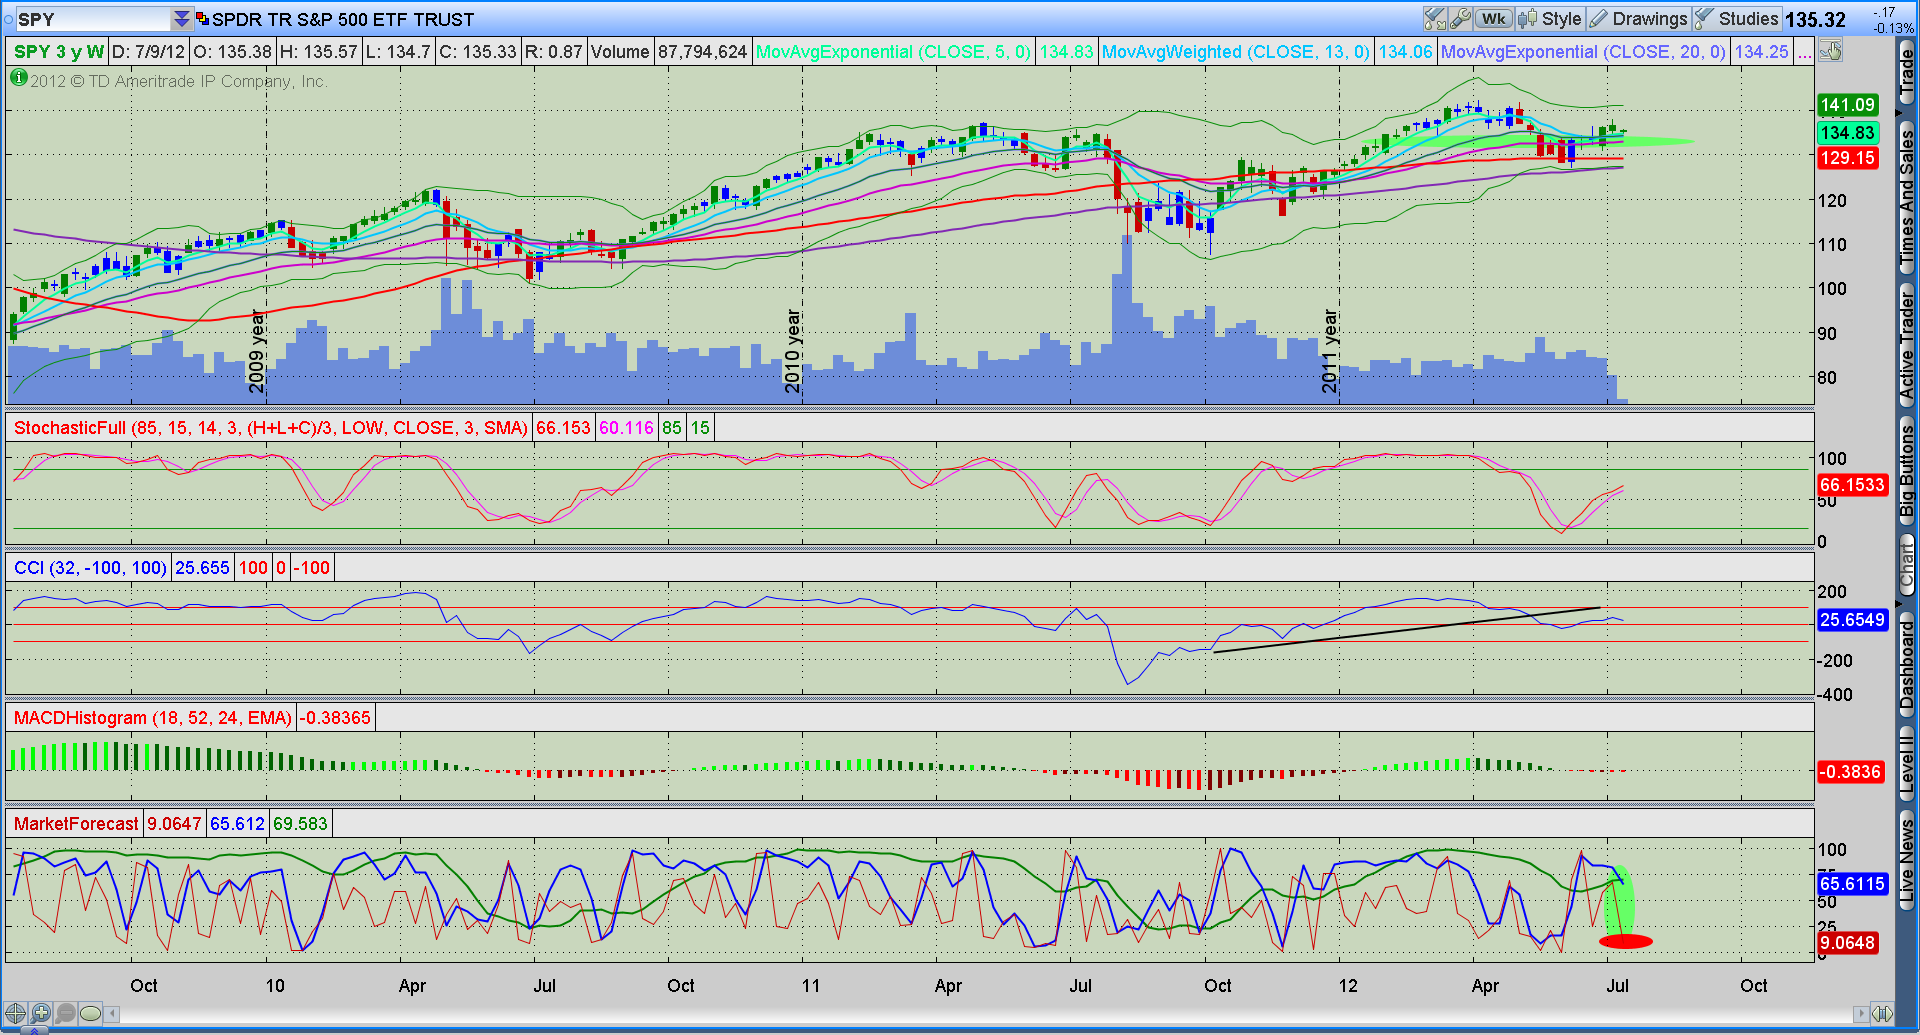1920x1035 pixels.
Task: Click the 65.6115 MarketForecast value bubble
Action: (1852, 884)
